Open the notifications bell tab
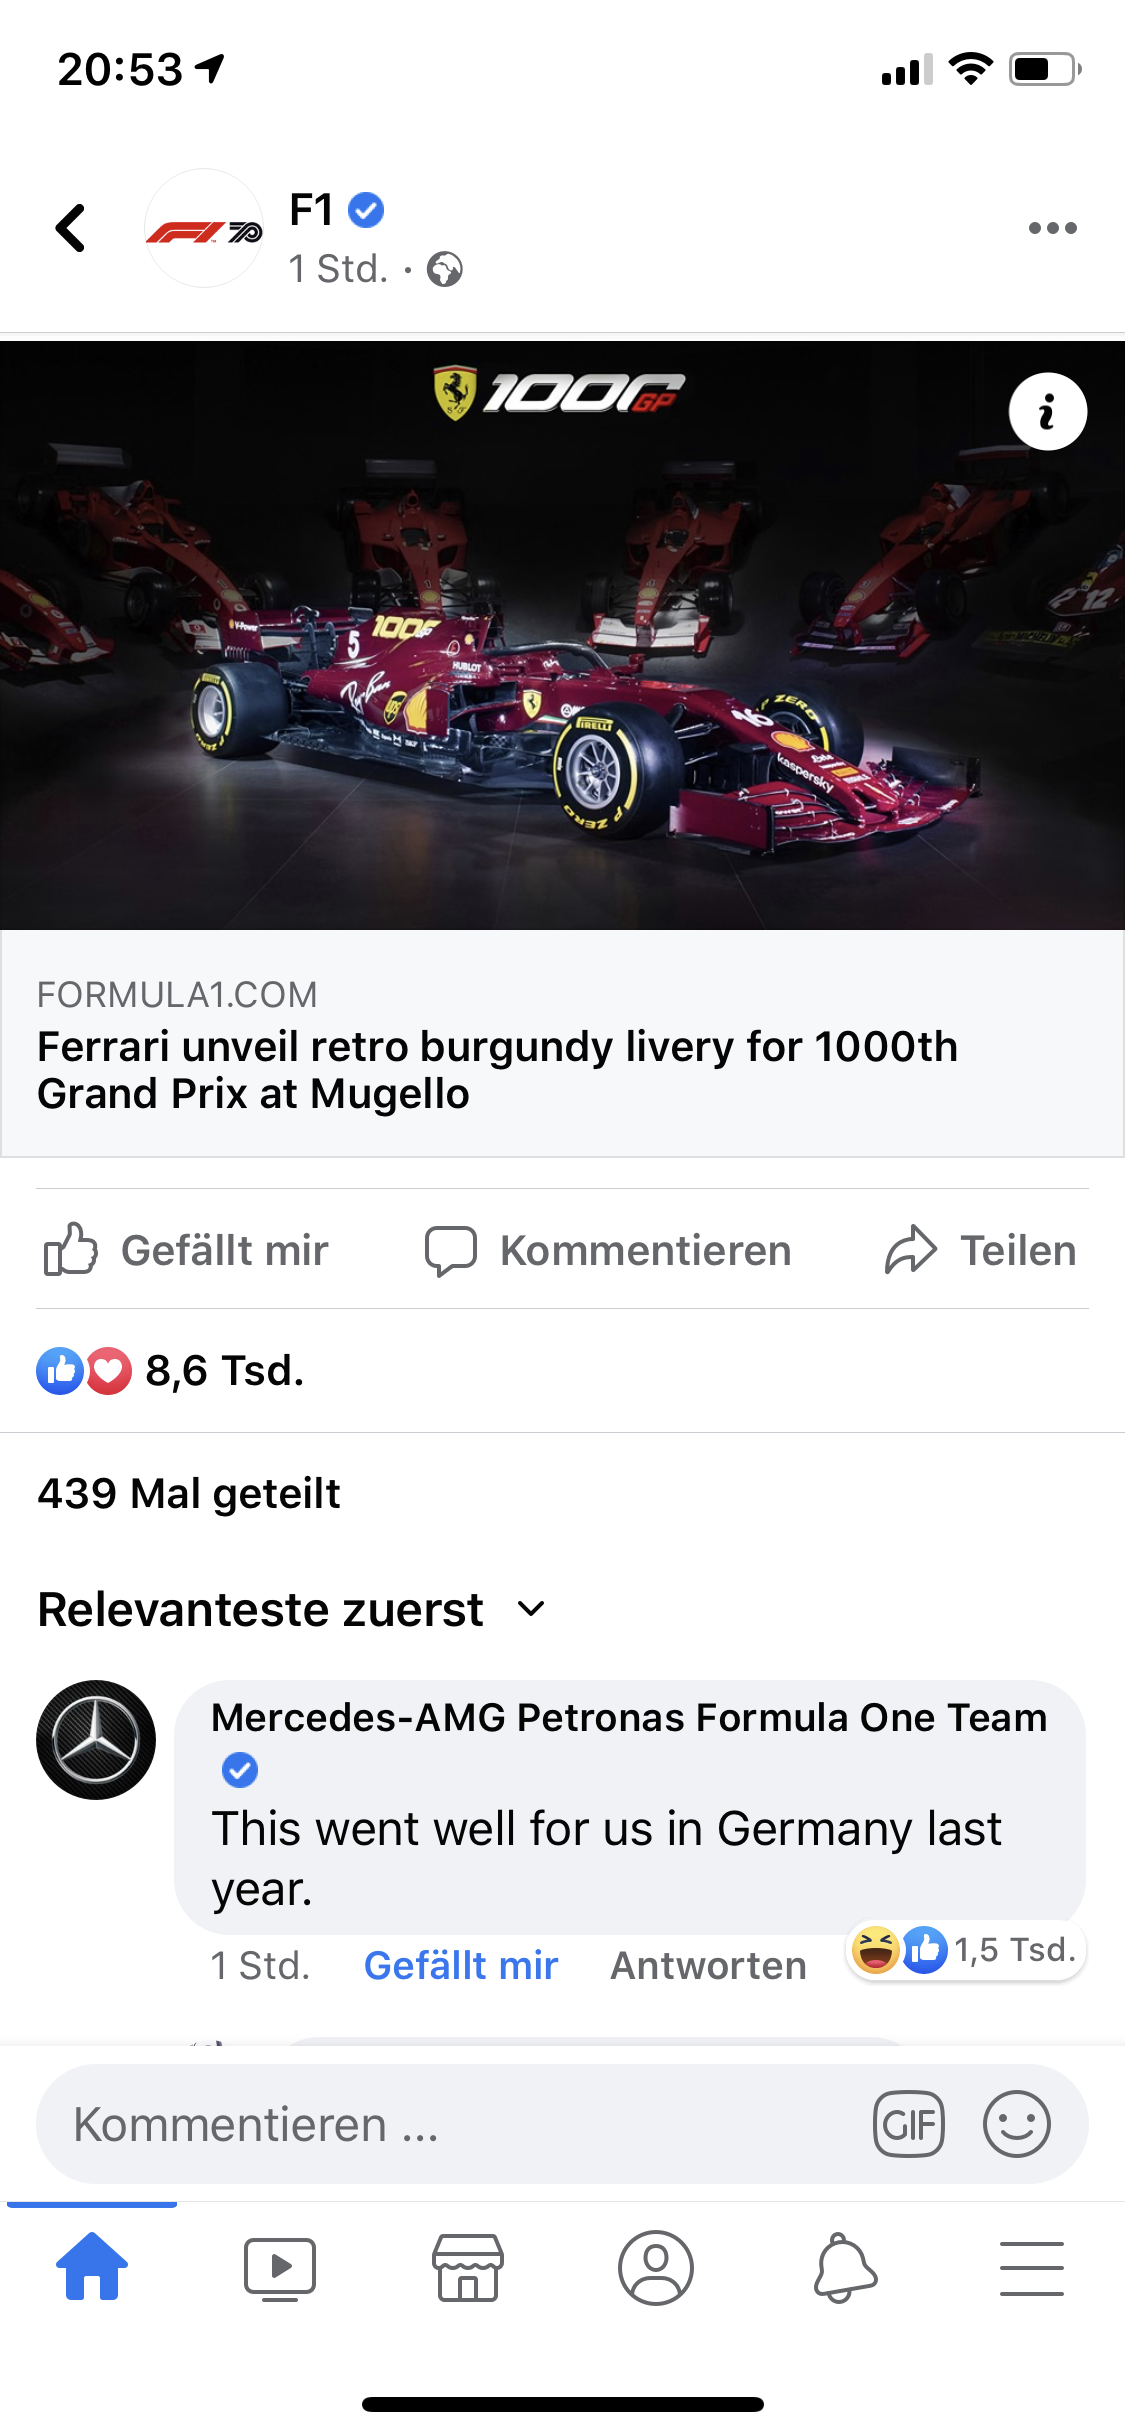The height and width of the screenshot is (2436, 1125). click(x=844, y=2267)
